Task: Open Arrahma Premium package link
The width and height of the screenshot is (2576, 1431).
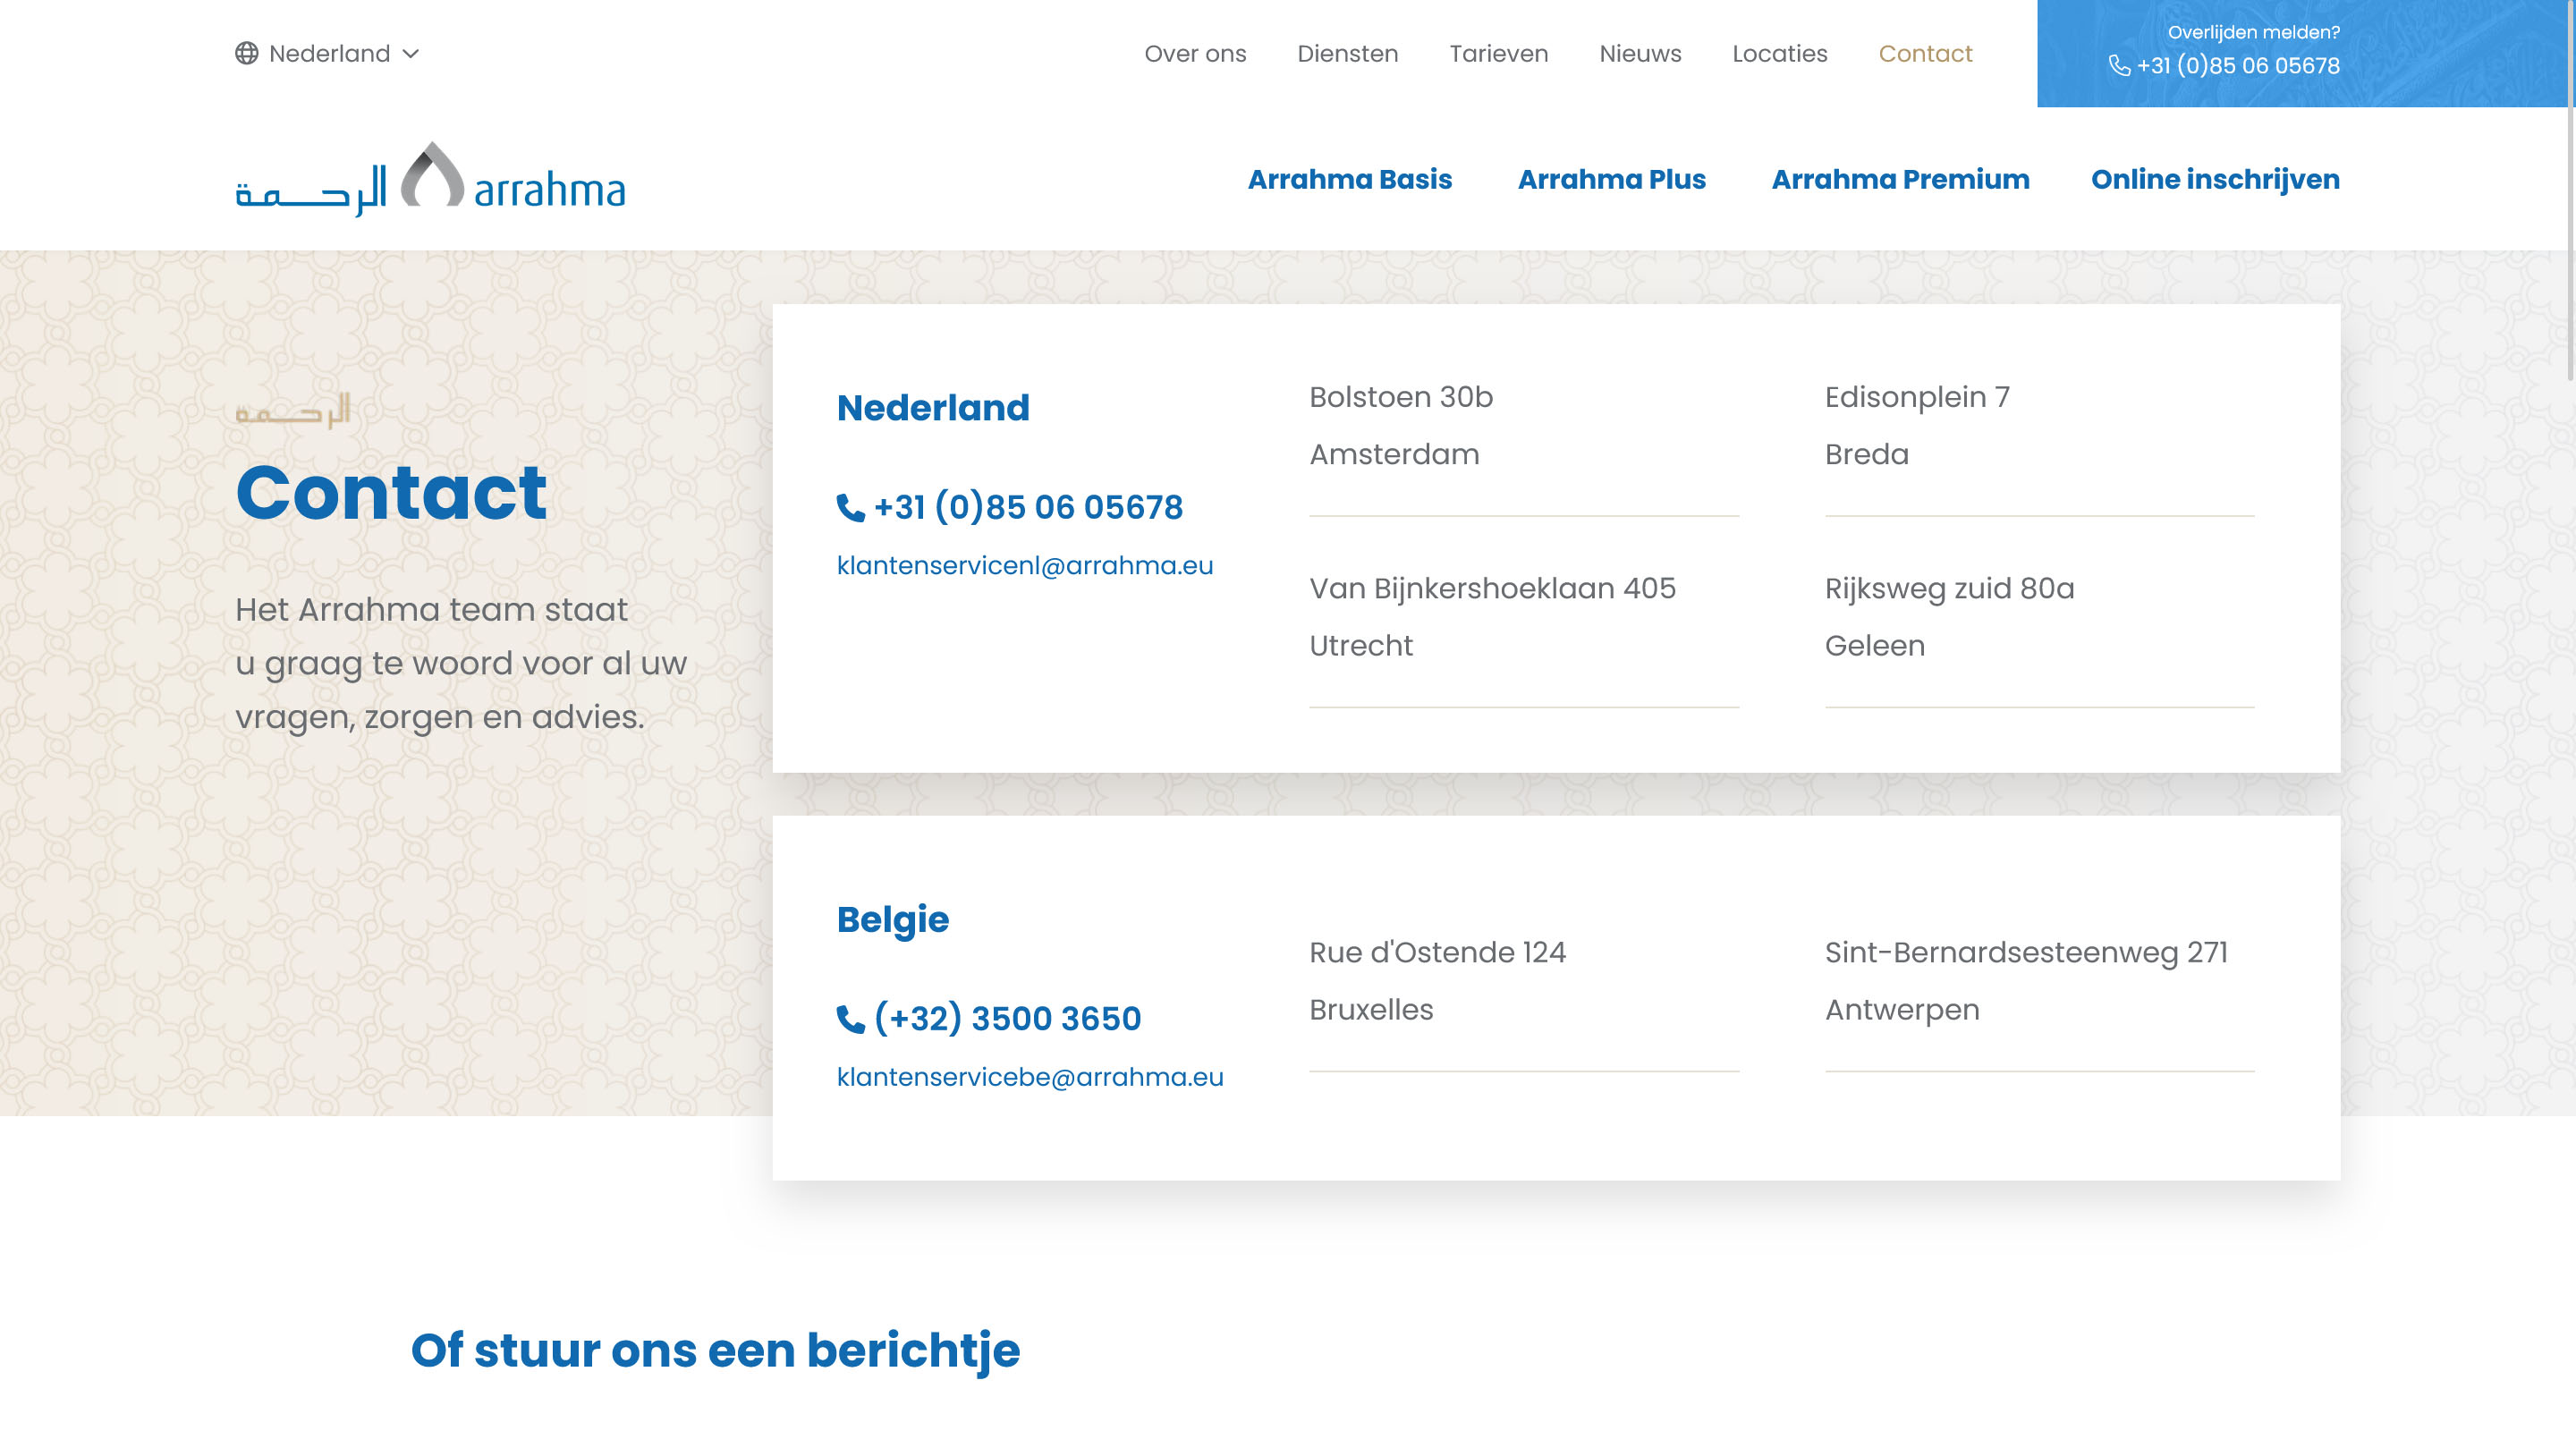Action: [1900, 180]
